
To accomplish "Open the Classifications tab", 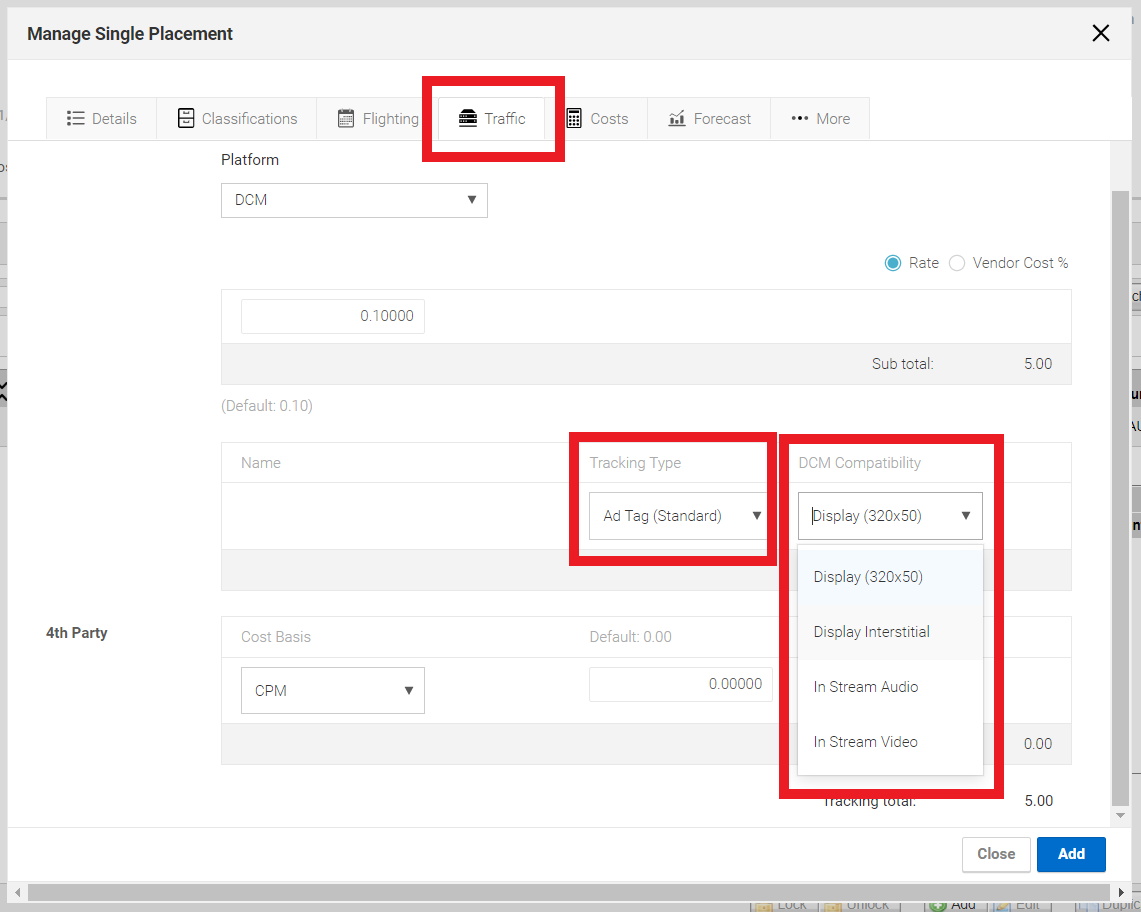I will pos(236,119).
